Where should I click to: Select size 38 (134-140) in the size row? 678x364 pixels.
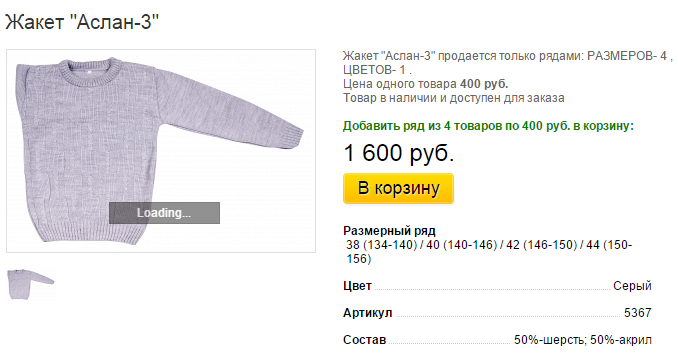382,245
